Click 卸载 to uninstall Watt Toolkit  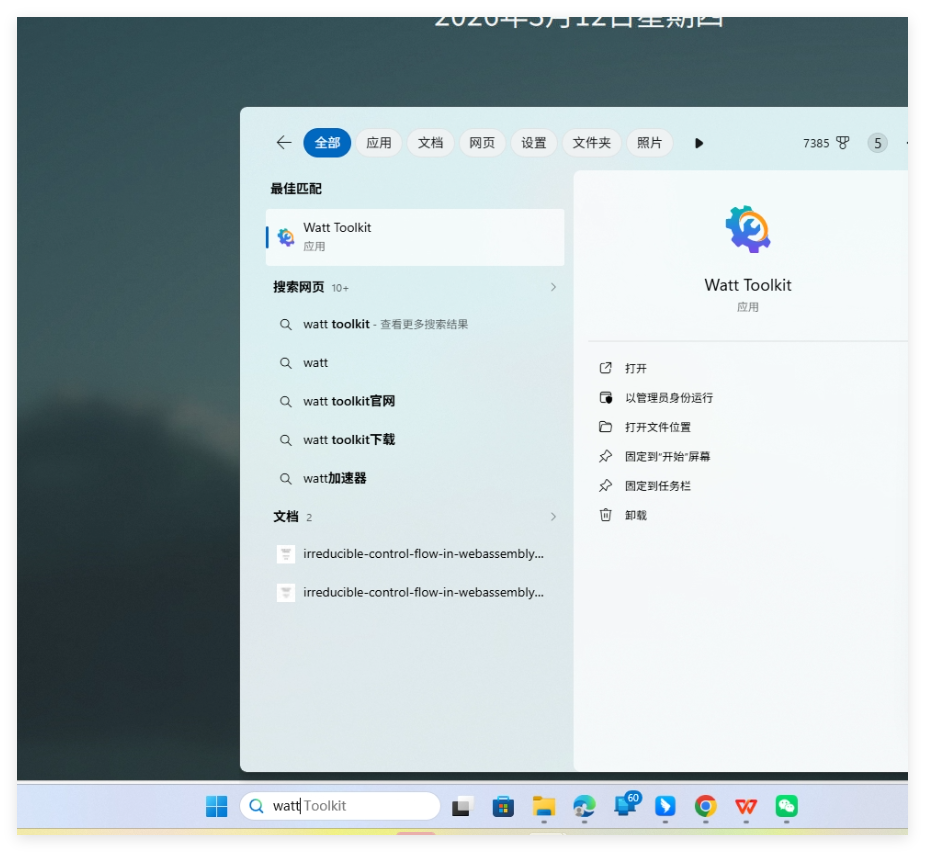coord(635,515)
